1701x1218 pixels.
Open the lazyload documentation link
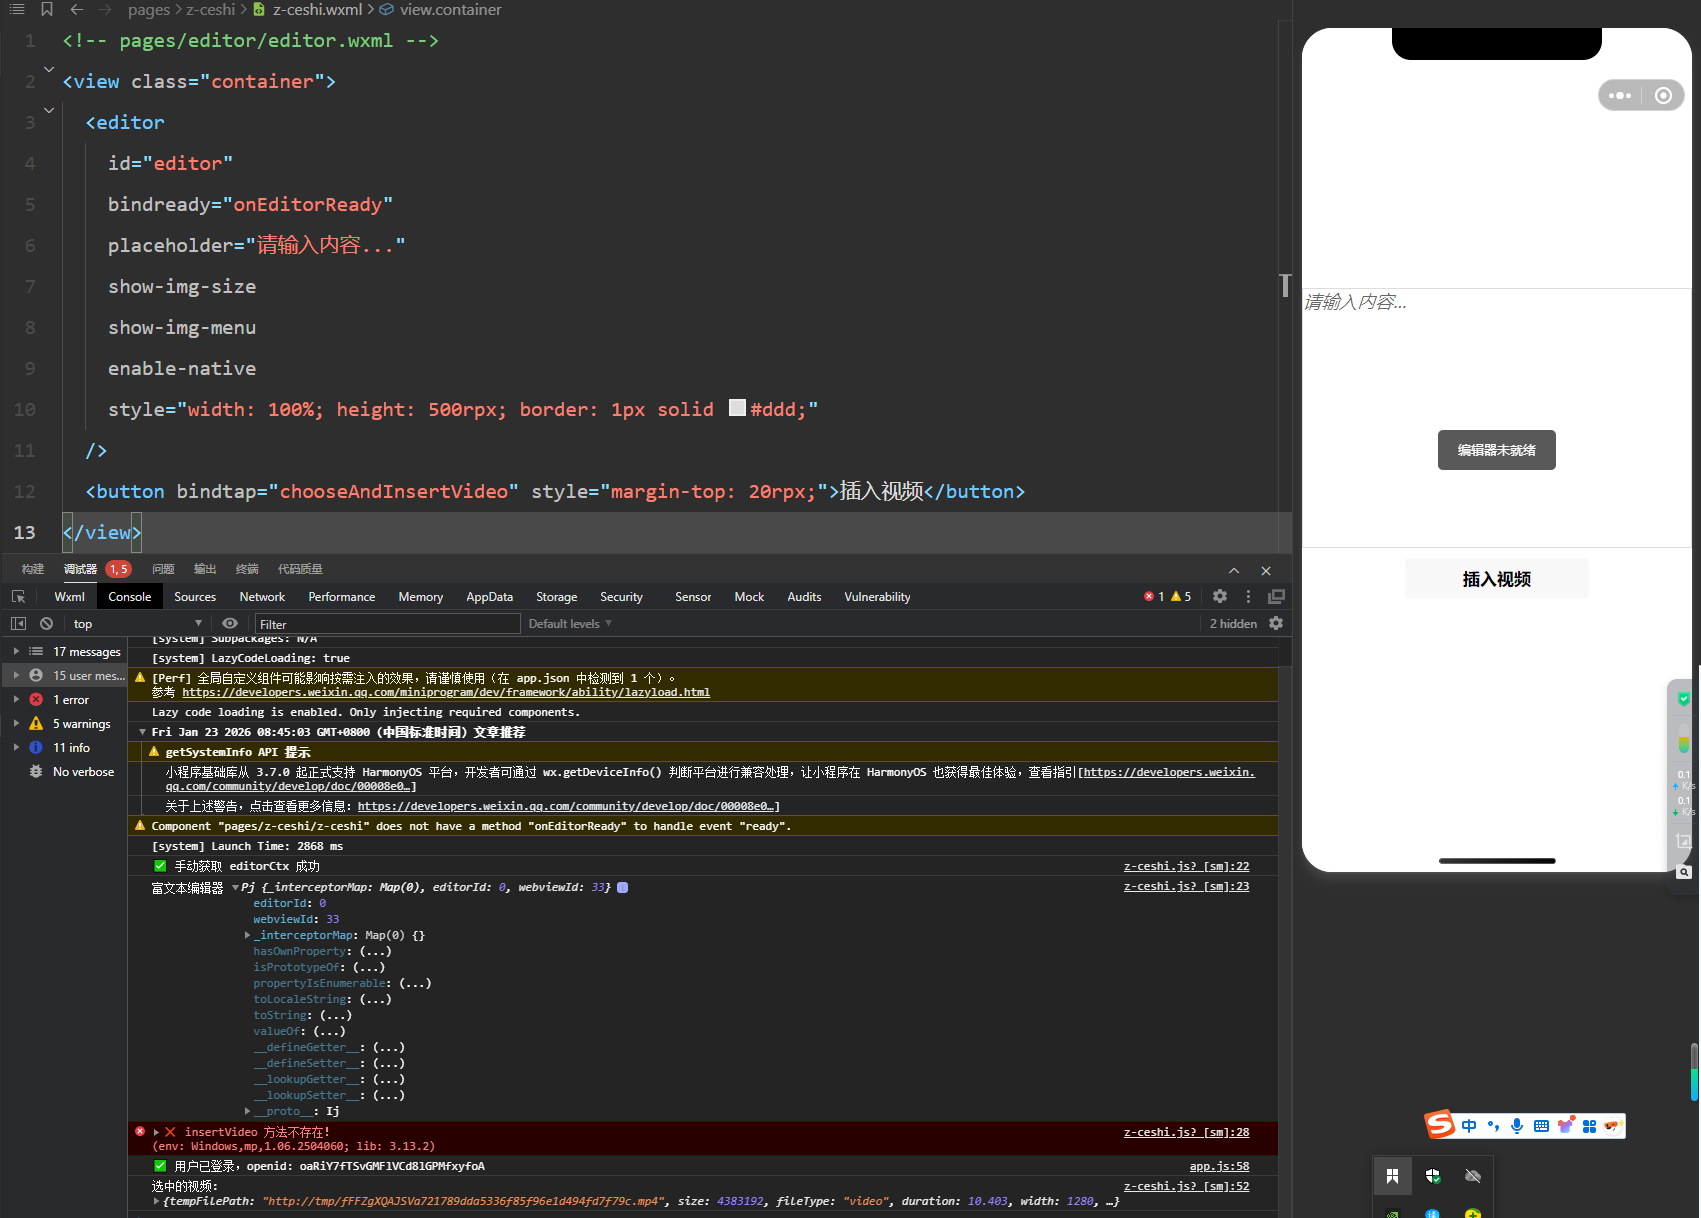pyautogui.click(x=446, y=692)
